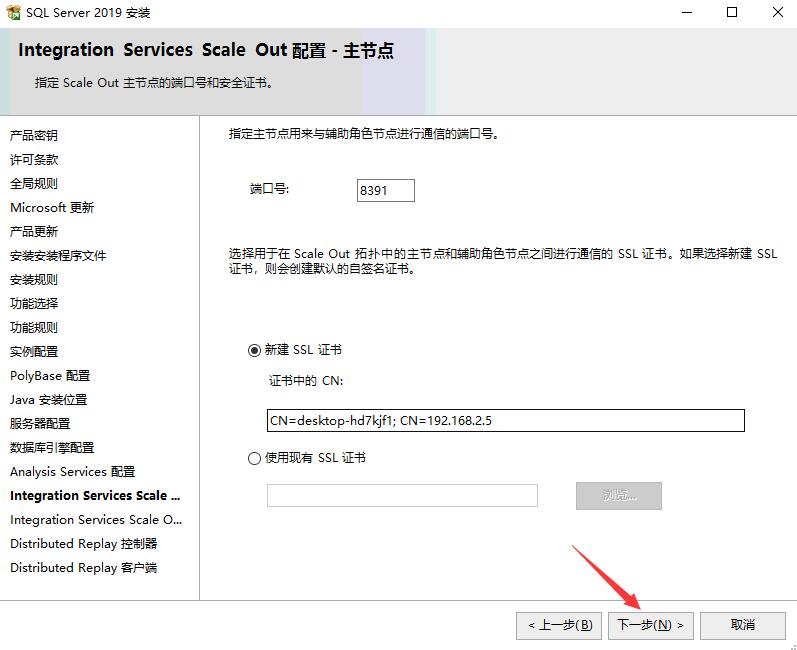Go back with the 上一步(B) button

[559, 626]
